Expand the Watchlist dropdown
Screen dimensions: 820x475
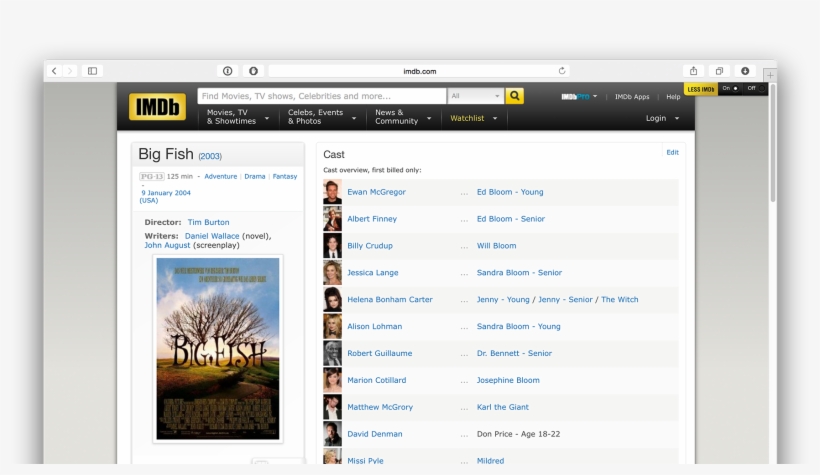473,118
